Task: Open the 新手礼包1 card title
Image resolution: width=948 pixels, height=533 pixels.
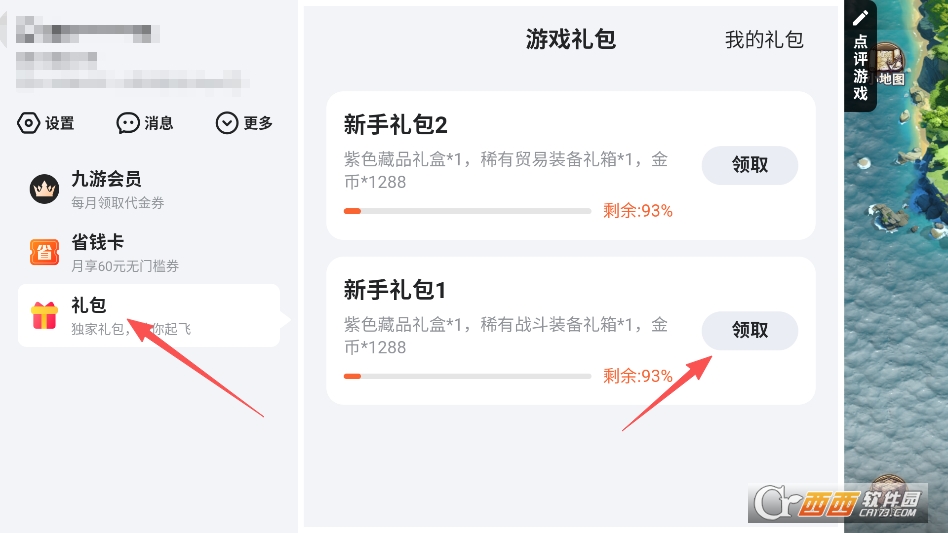Action: coord(395,290)
